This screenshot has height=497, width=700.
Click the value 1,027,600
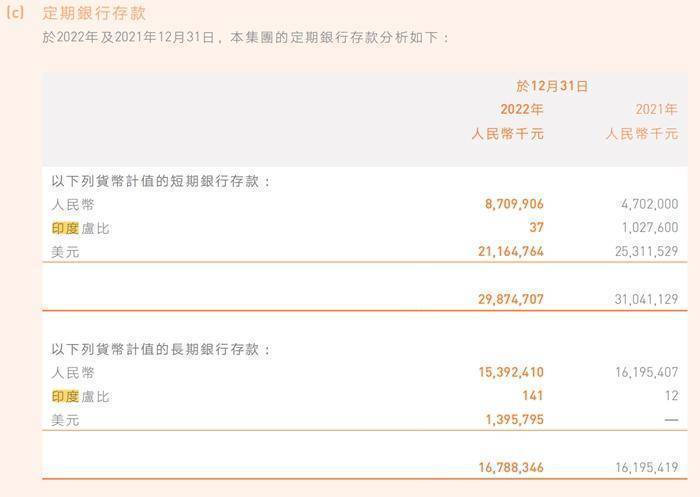650,227
